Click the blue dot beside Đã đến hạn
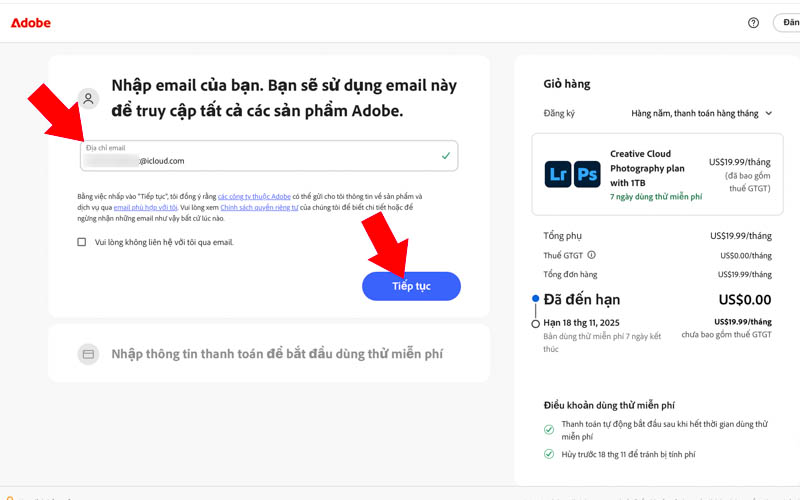The width and height of the screenshot is (800, 500). (x=535, y=298)
